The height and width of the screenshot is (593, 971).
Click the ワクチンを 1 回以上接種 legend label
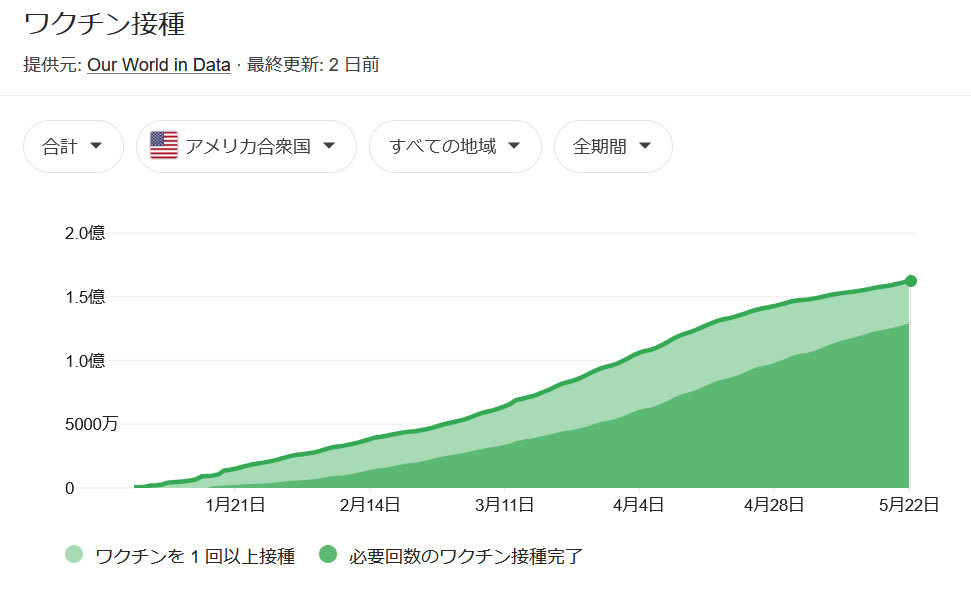(195, 556)
